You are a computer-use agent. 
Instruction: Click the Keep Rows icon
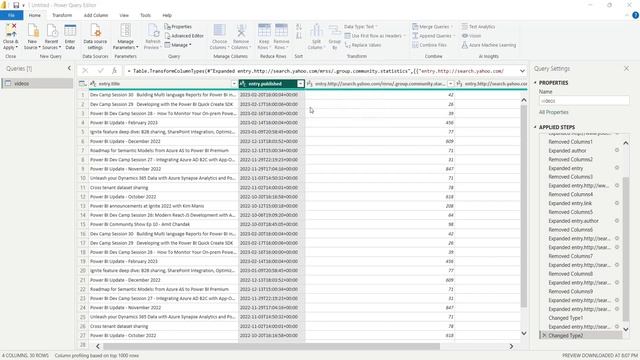pyautogui.click(x=264, y=31)
